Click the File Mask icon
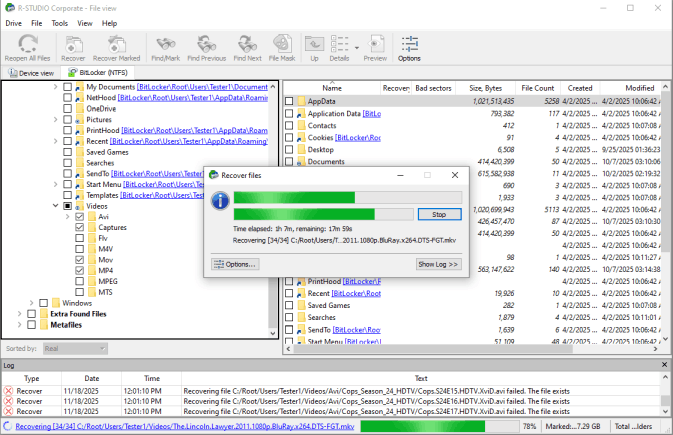The width and height of the screenshot is (673, 435). (282, 47)
